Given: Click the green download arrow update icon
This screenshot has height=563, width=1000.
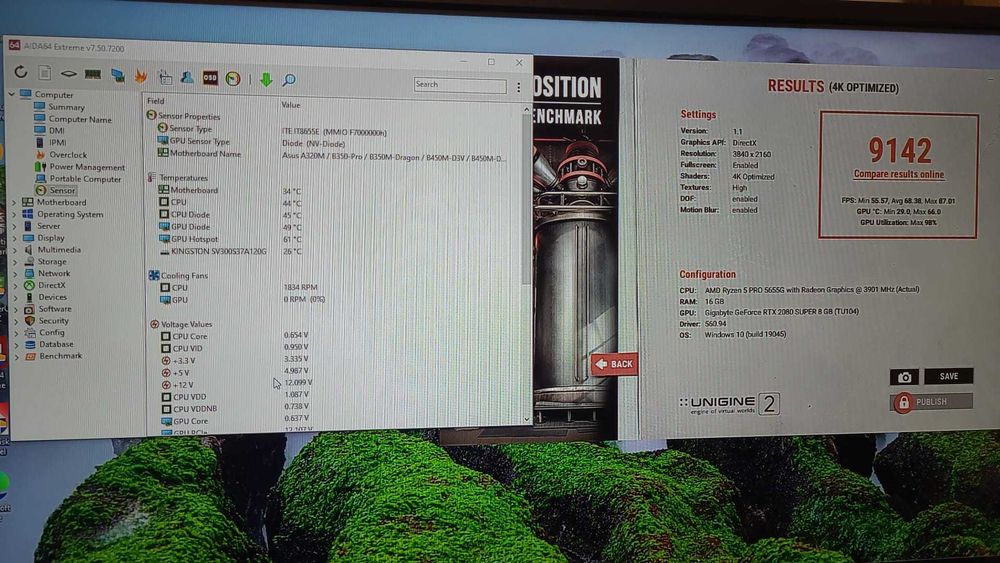Looking at the screenshot, I should click(266, 79).
